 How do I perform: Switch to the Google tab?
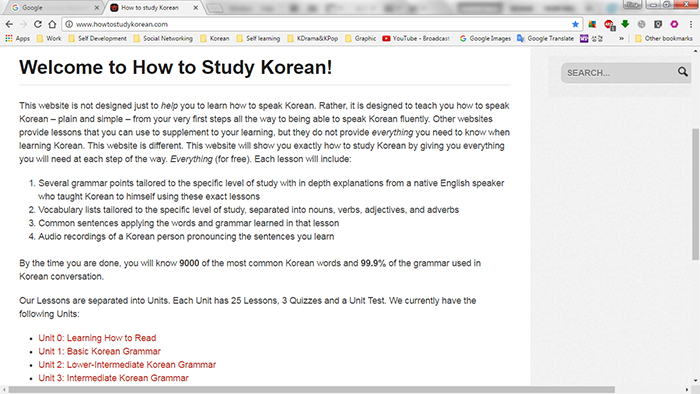point(54,8)
